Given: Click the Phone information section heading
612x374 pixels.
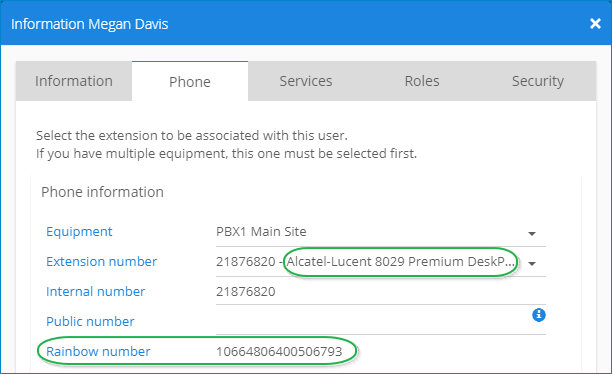Looking at the screenshot, I should [x=102, y=192].
